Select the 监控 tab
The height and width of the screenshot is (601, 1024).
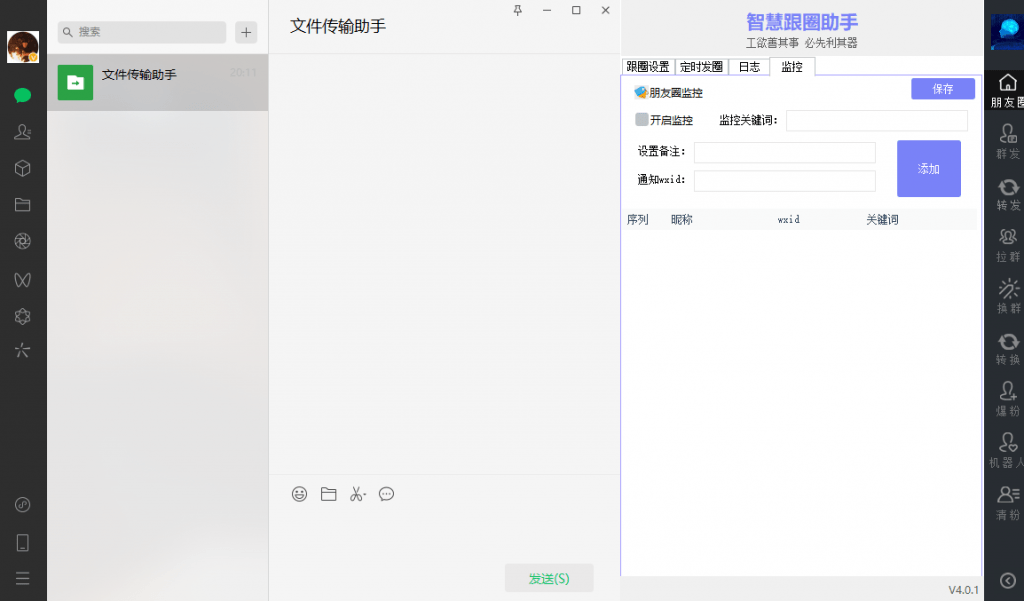(x=792, y=67)
